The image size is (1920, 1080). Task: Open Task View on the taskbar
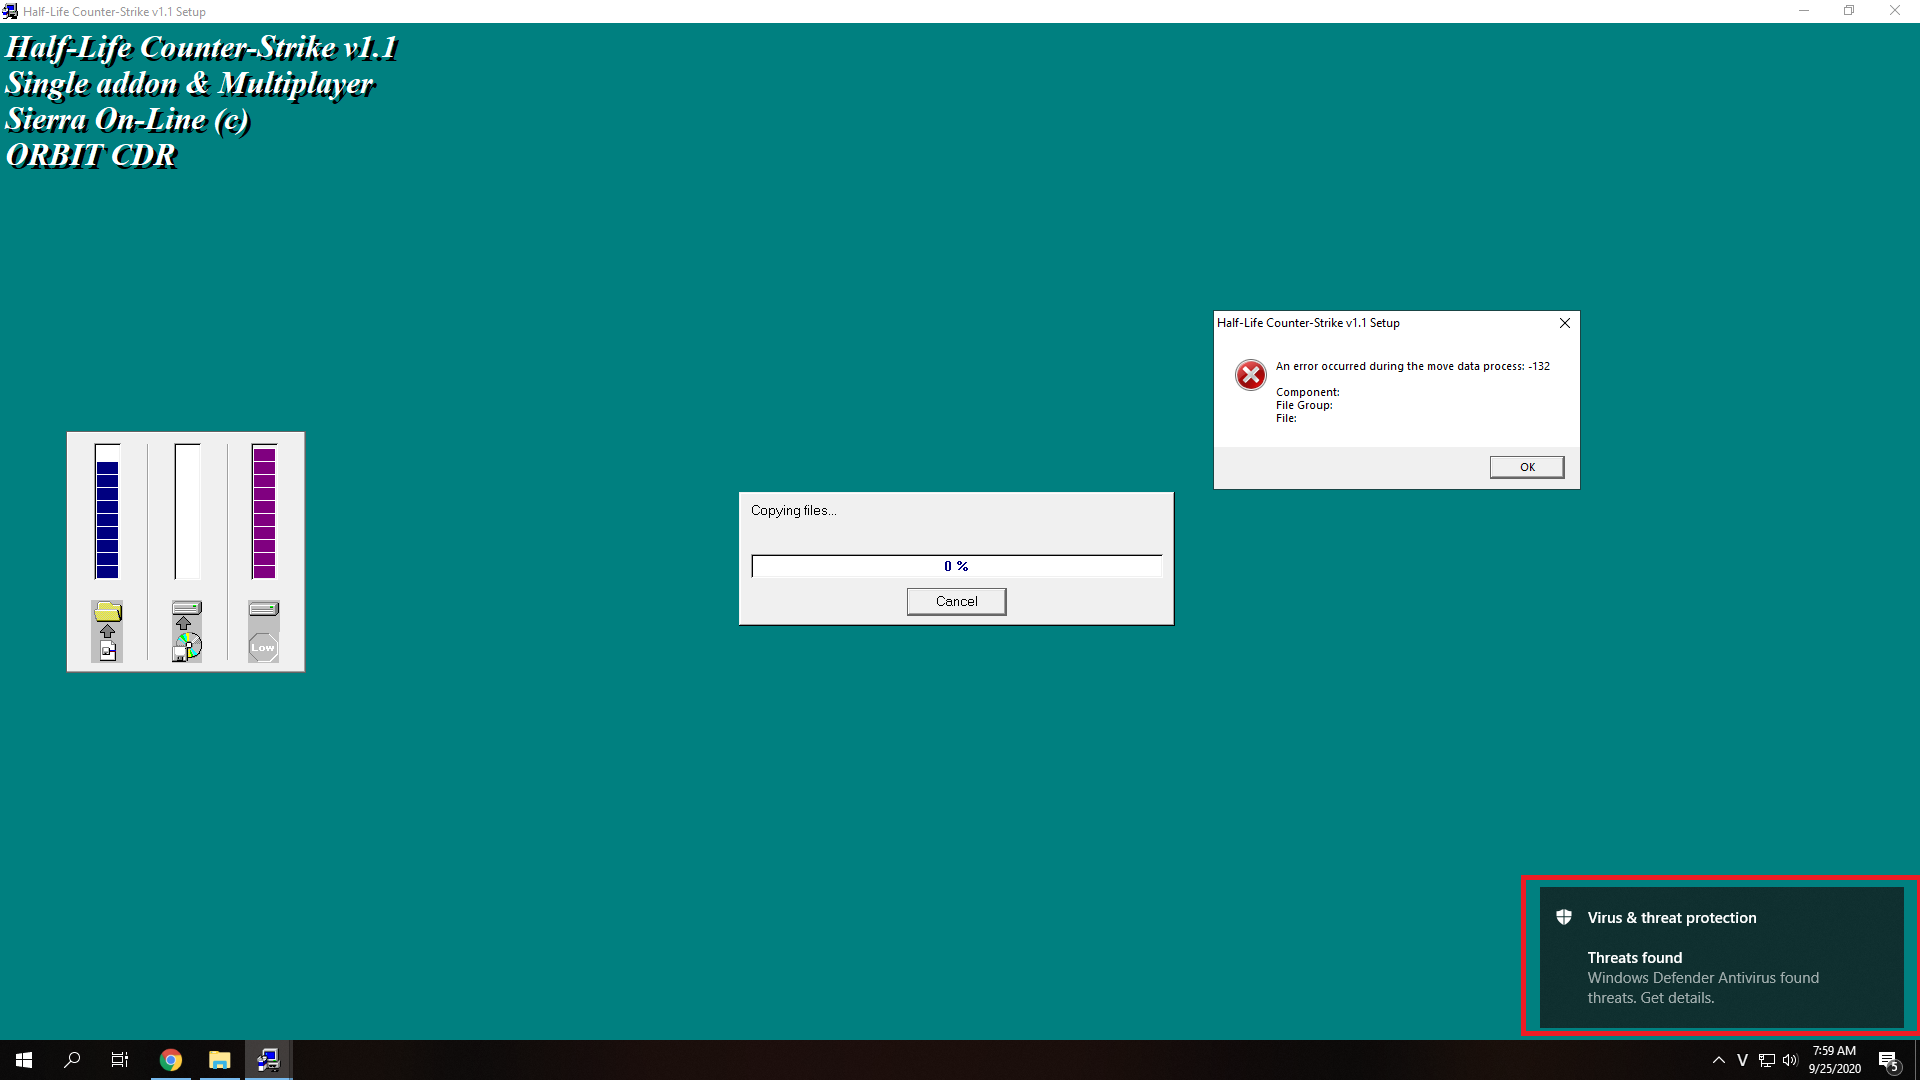pos(120,1060)
